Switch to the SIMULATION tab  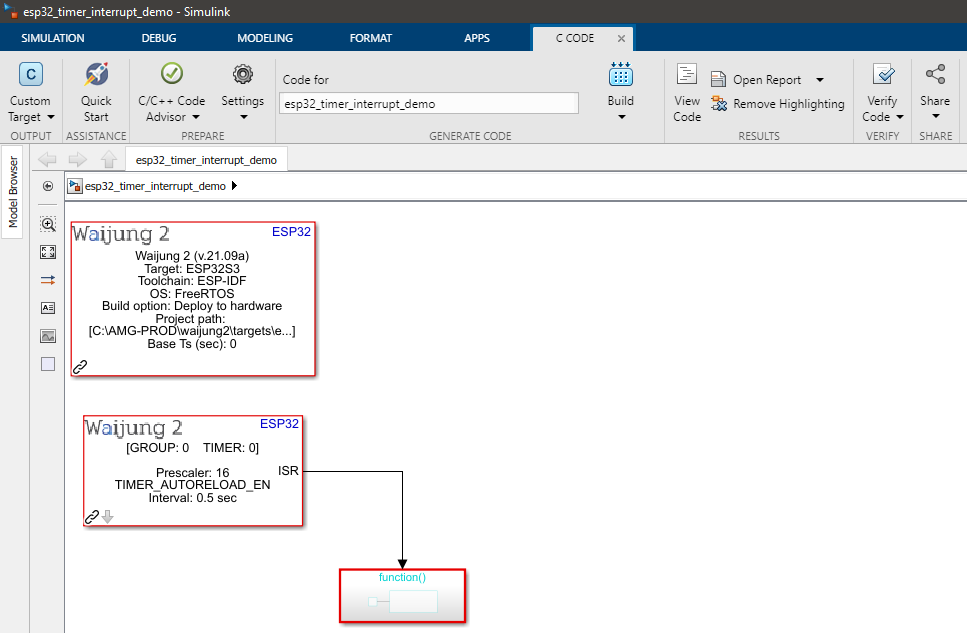(53, 38)
